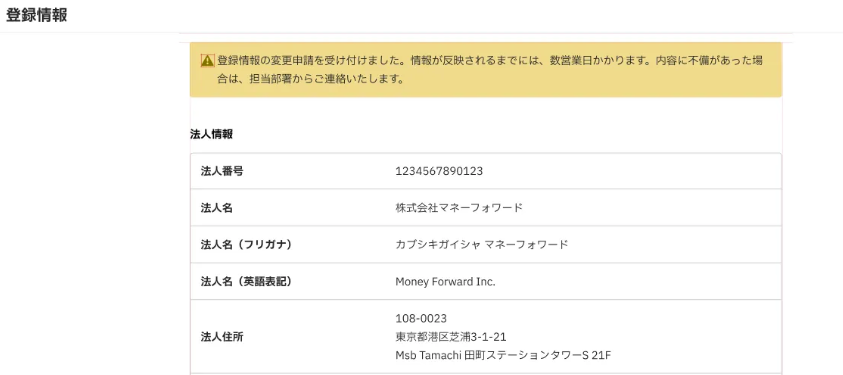This screenshot has width=843, height=375.
Task: Click the yellow change-request notification banner
Action: pyautogui.click(x=486, y=70)
